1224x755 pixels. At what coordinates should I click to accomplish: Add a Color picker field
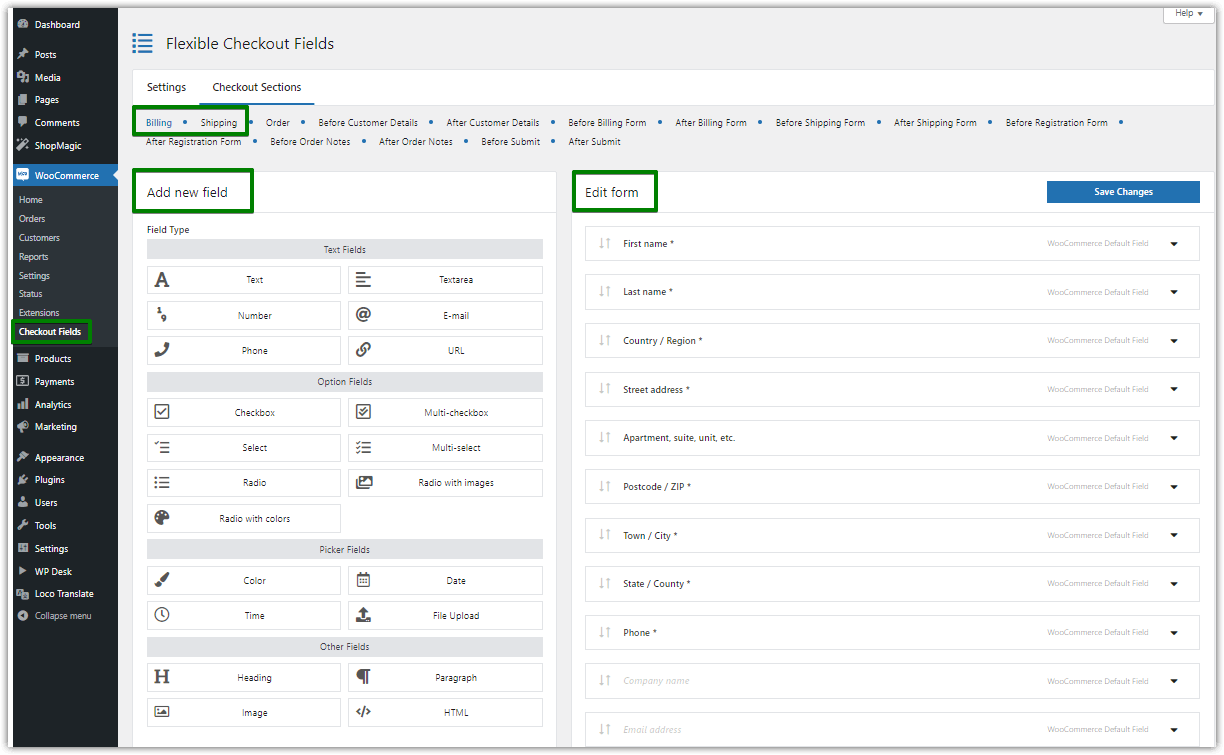coord(244,580)
